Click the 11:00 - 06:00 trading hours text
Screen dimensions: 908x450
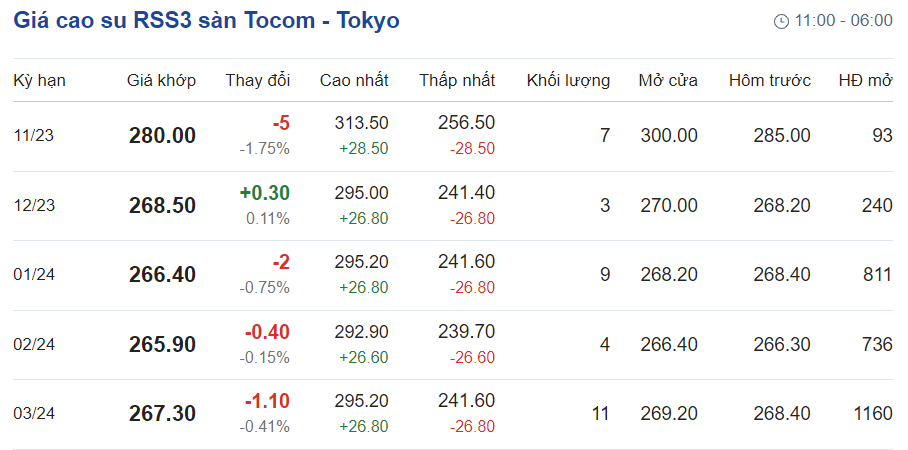click(x=843, y=21)
